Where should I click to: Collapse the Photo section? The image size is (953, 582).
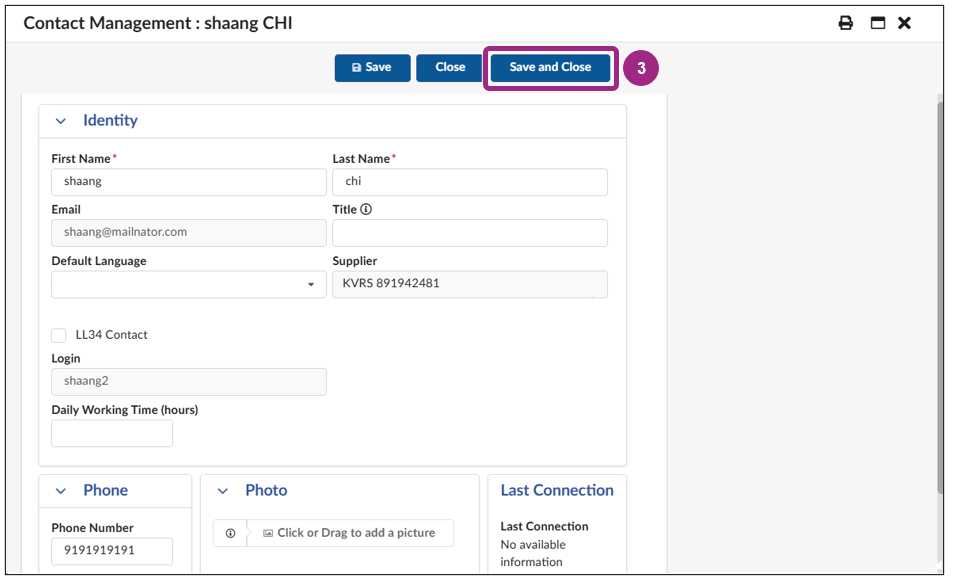(222, 490)
